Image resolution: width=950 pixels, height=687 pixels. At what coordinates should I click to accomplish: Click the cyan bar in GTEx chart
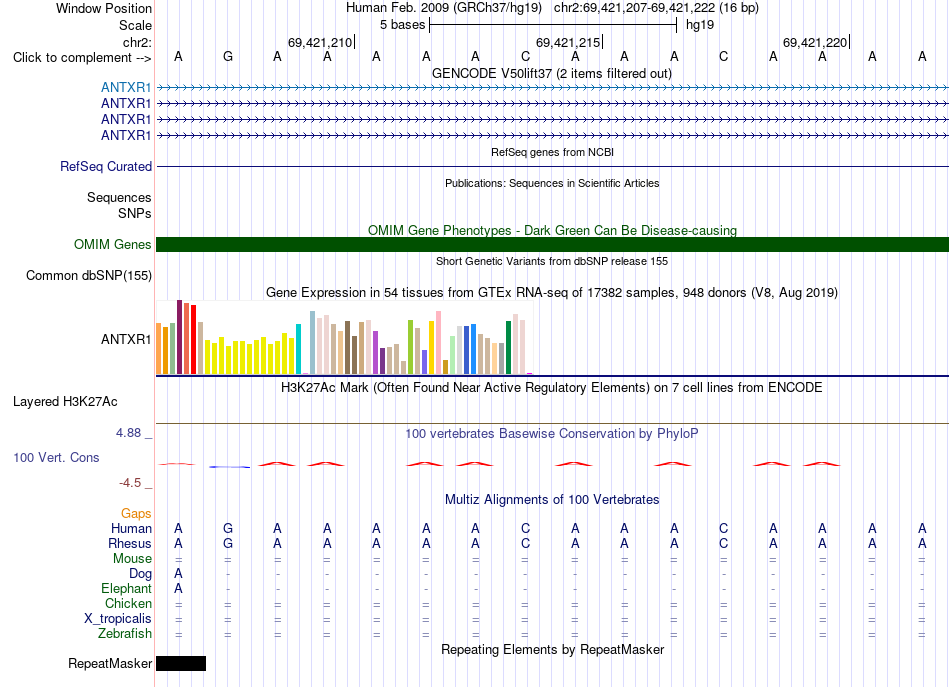pyautogui.click(x=298, y=349)
